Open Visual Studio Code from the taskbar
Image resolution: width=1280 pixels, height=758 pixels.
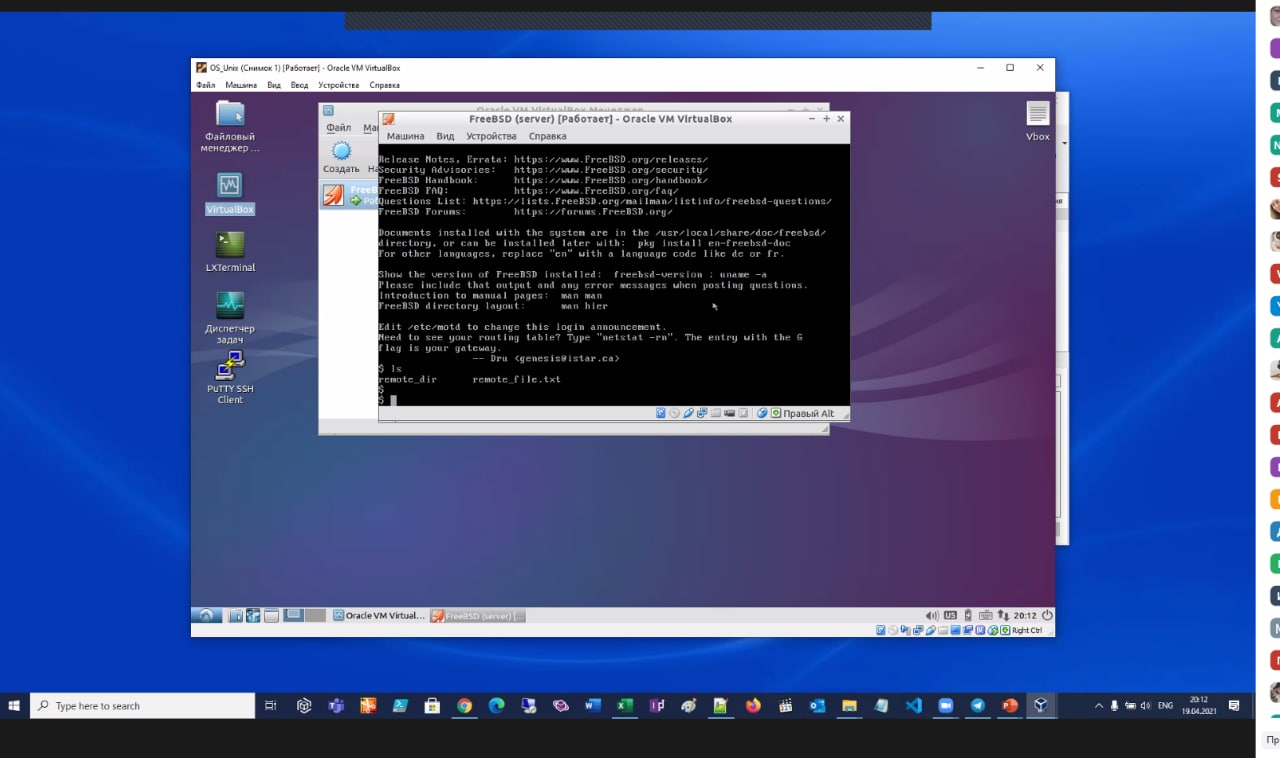pyautogui.click(x=913, y=705)
